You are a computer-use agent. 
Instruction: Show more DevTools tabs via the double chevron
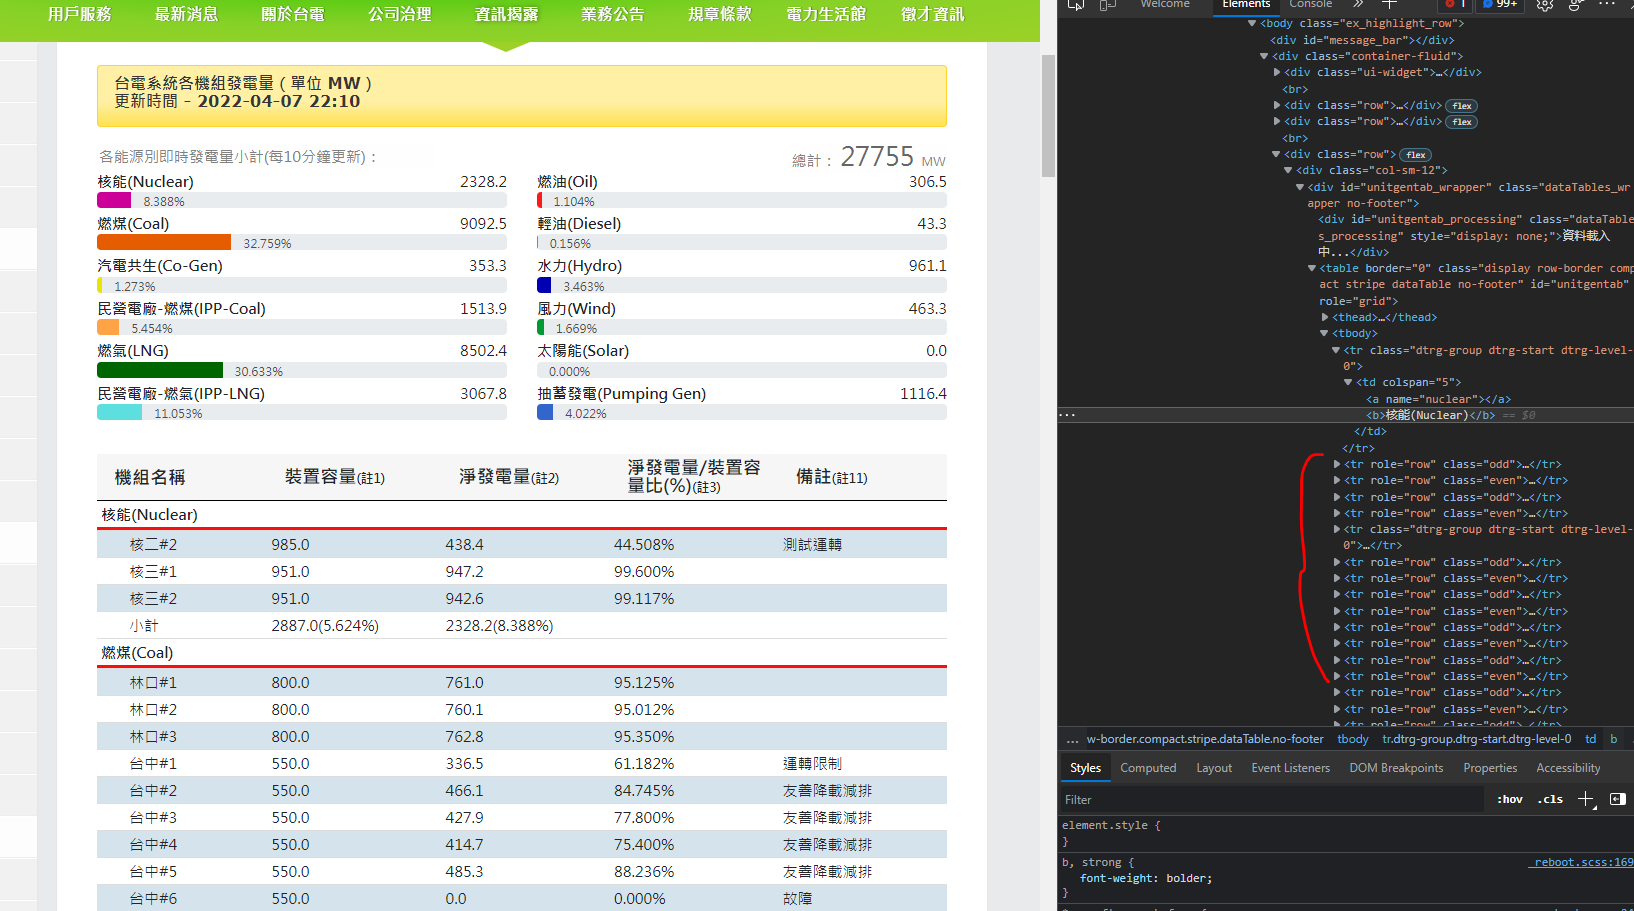click(1358, 5)
